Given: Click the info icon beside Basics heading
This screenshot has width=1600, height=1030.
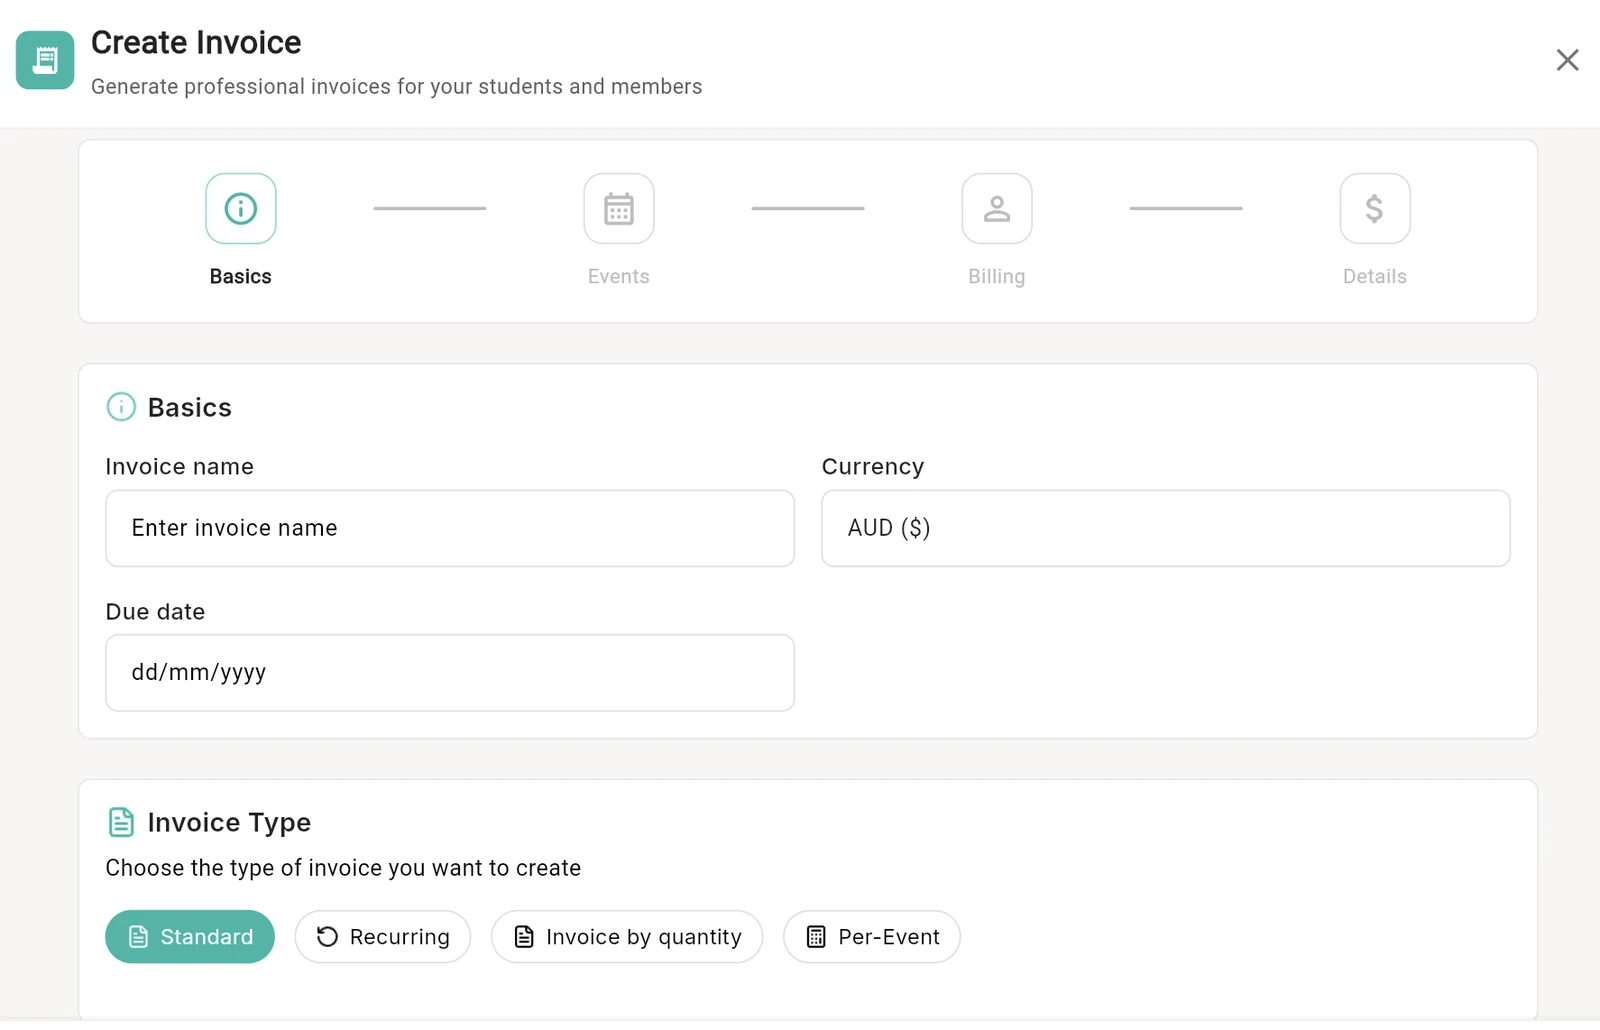Looking at the screenshot, I should click(121, 407).
